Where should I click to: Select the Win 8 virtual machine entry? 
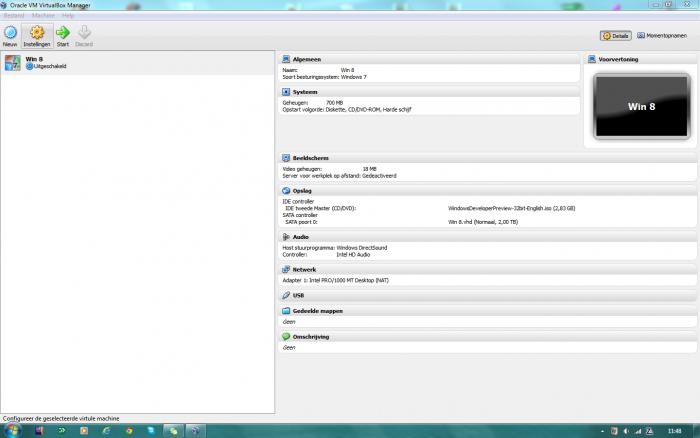click(x=138, y=63)
